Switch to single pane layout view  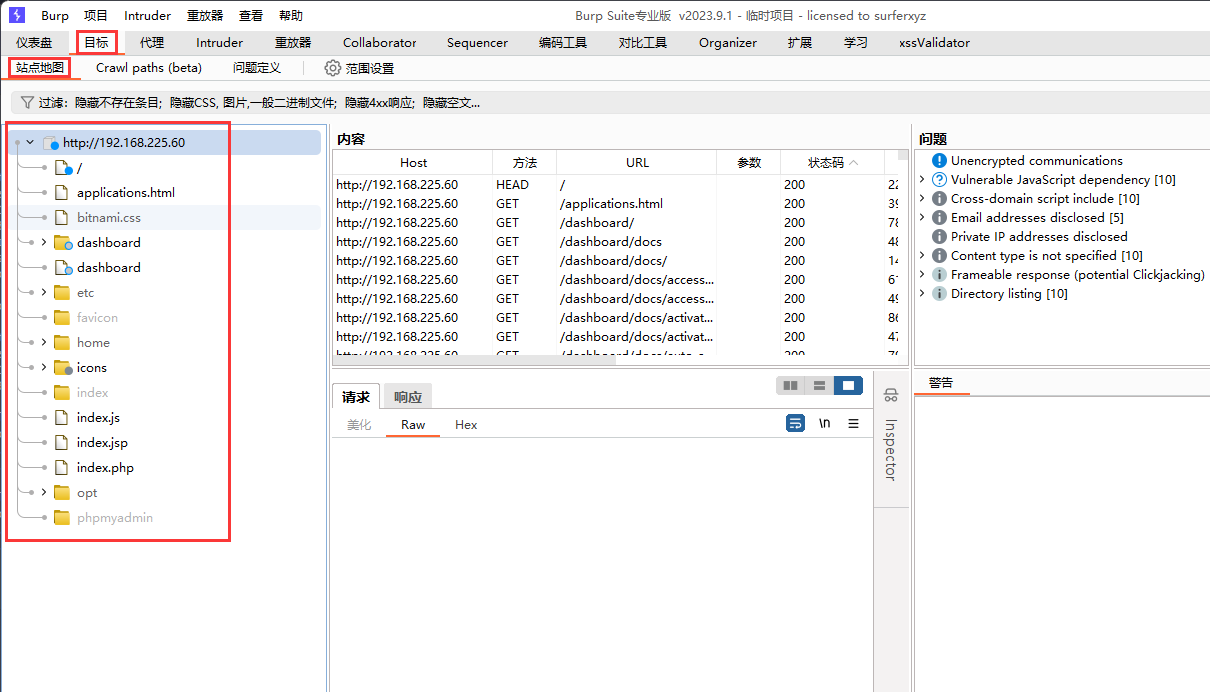pos(848,386)
